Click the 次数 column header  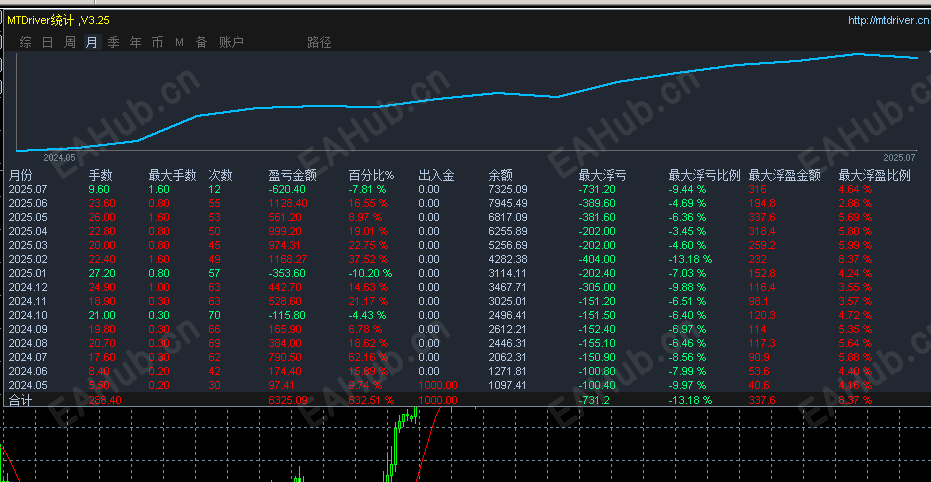coord(220,175)
